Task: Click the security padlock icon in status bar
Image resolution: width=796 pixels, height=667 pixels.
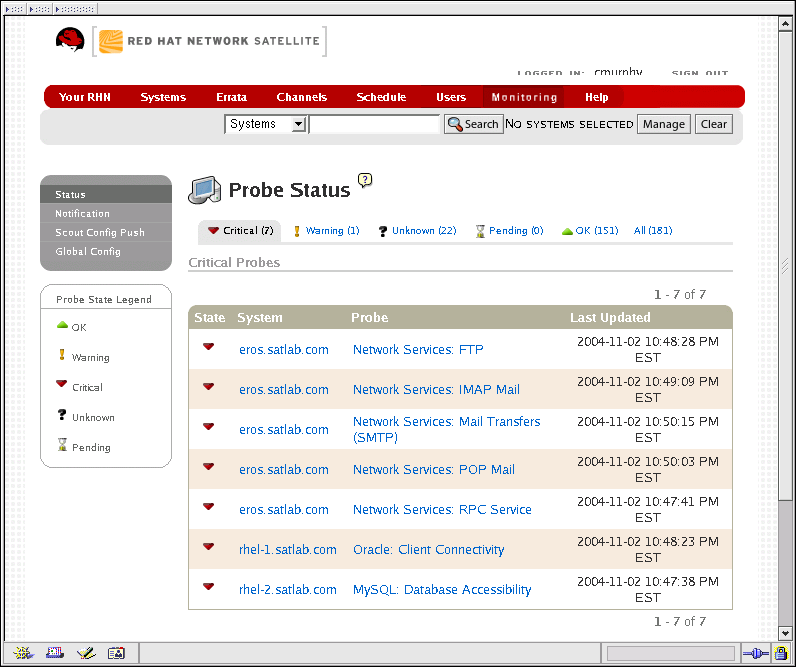Action: (x=780, y=653)
